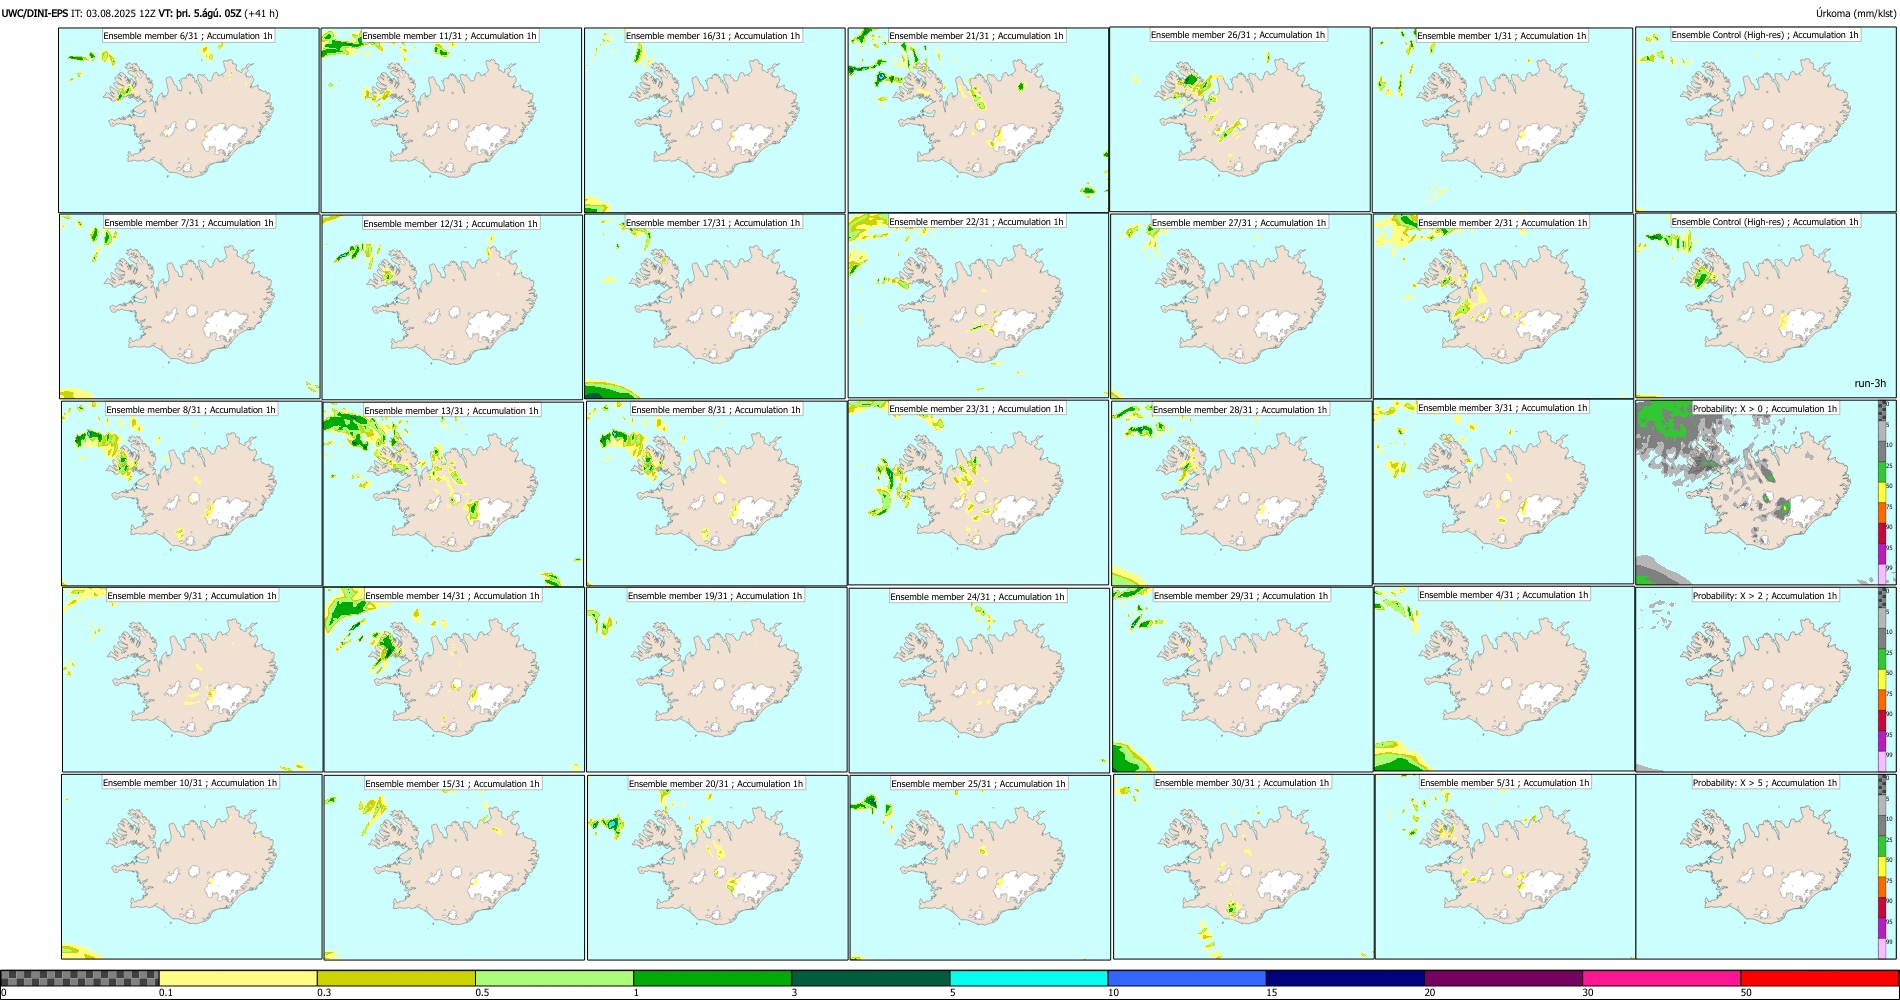Image resolution: width=1900 pixels, height=1000 pixels.
Task: Open the Ensemble member 12/31 map panel
Action: coord(452,307)
